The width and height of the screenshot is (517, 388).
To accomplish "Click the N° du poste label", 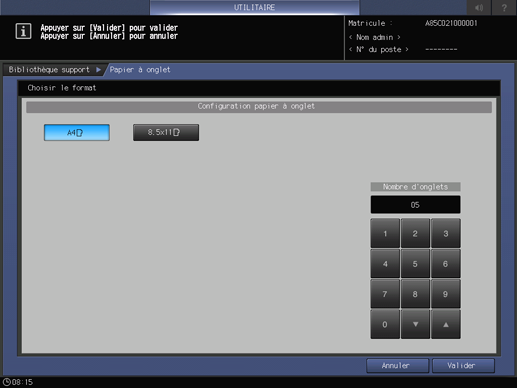I will pos(379,49).
